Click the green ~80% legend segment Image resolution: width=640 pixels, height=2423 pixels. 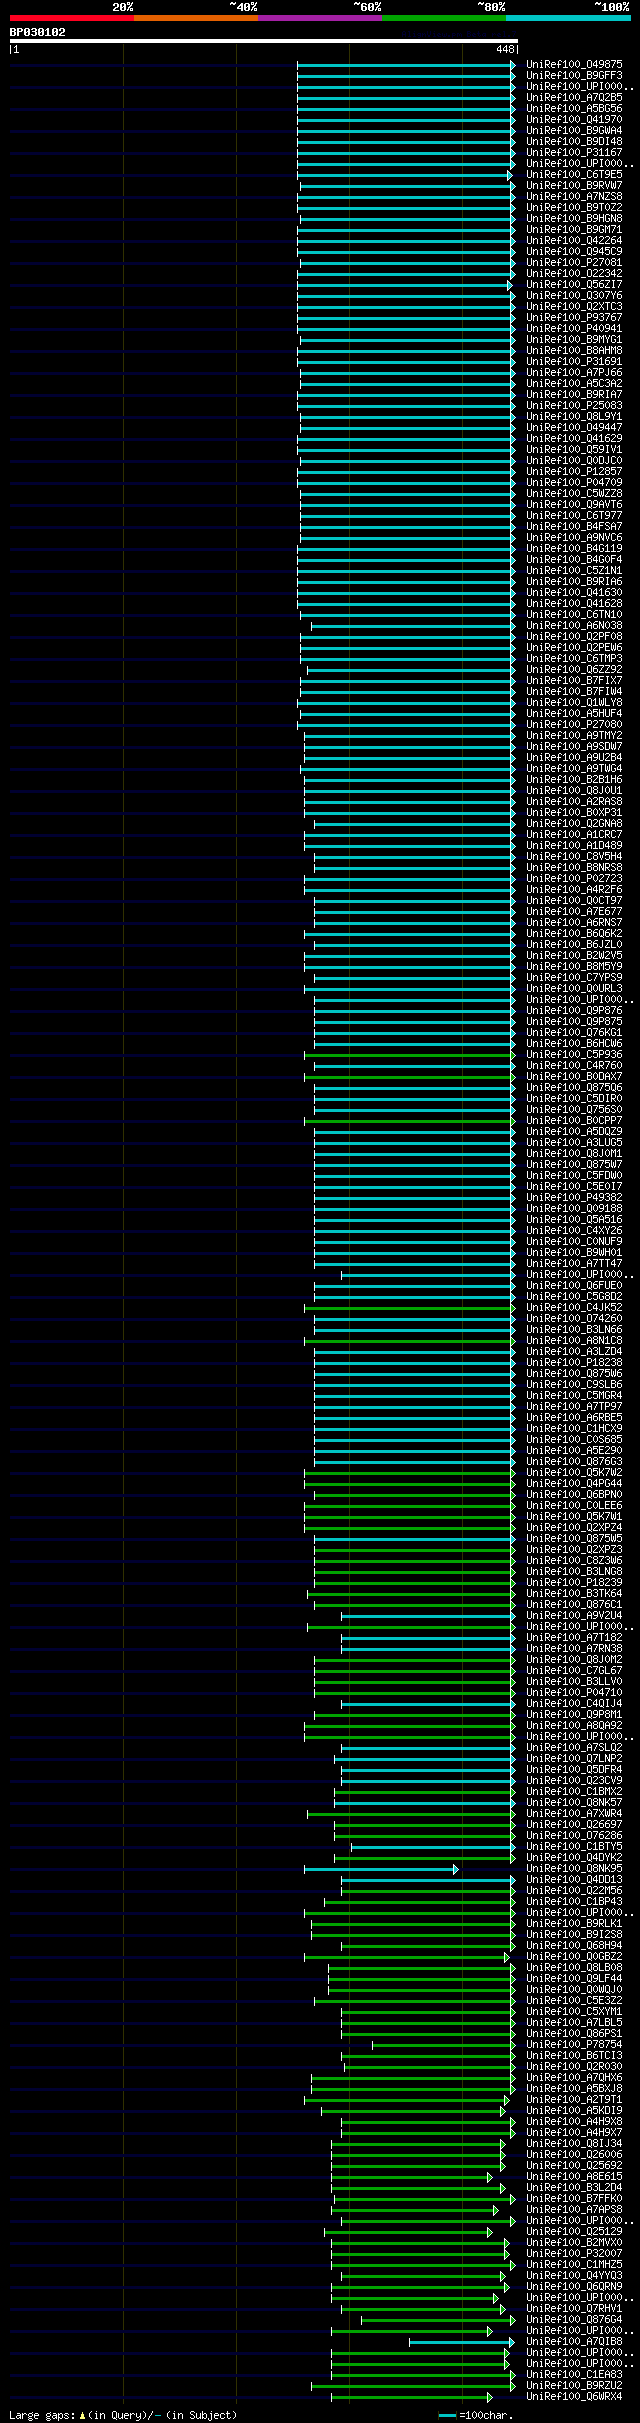444,18
